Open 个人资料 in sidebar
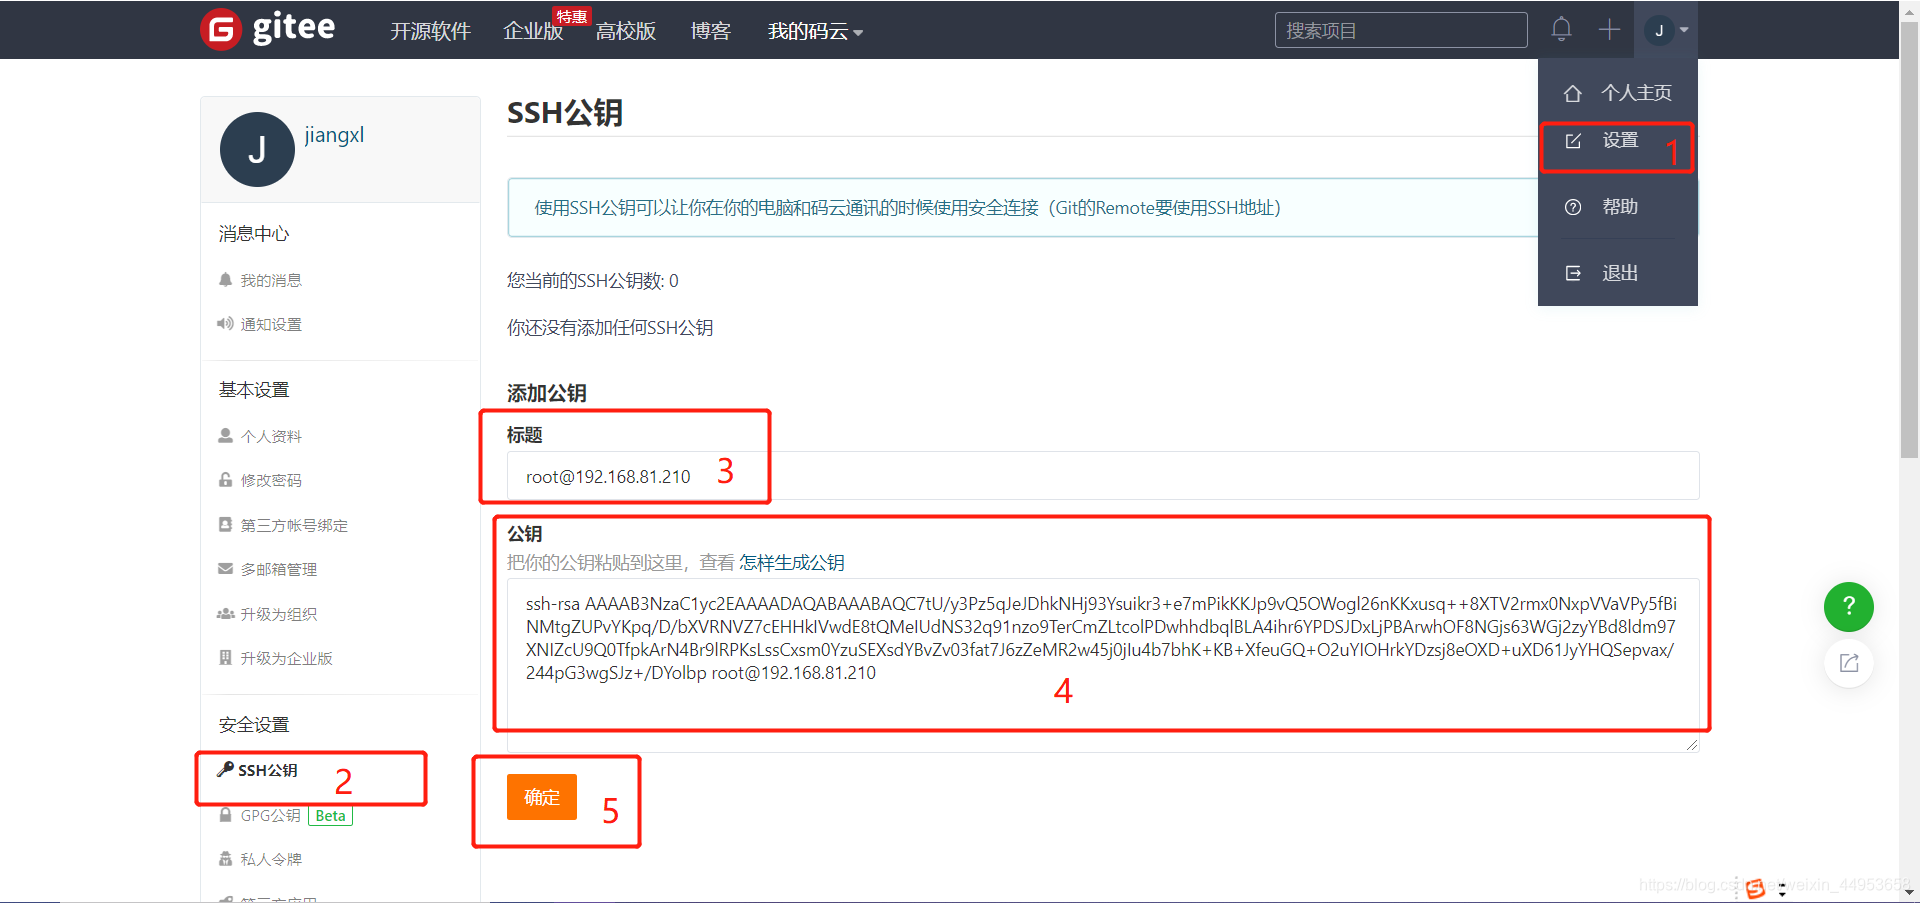The image size is (1920, 903). tap(271, 436)
